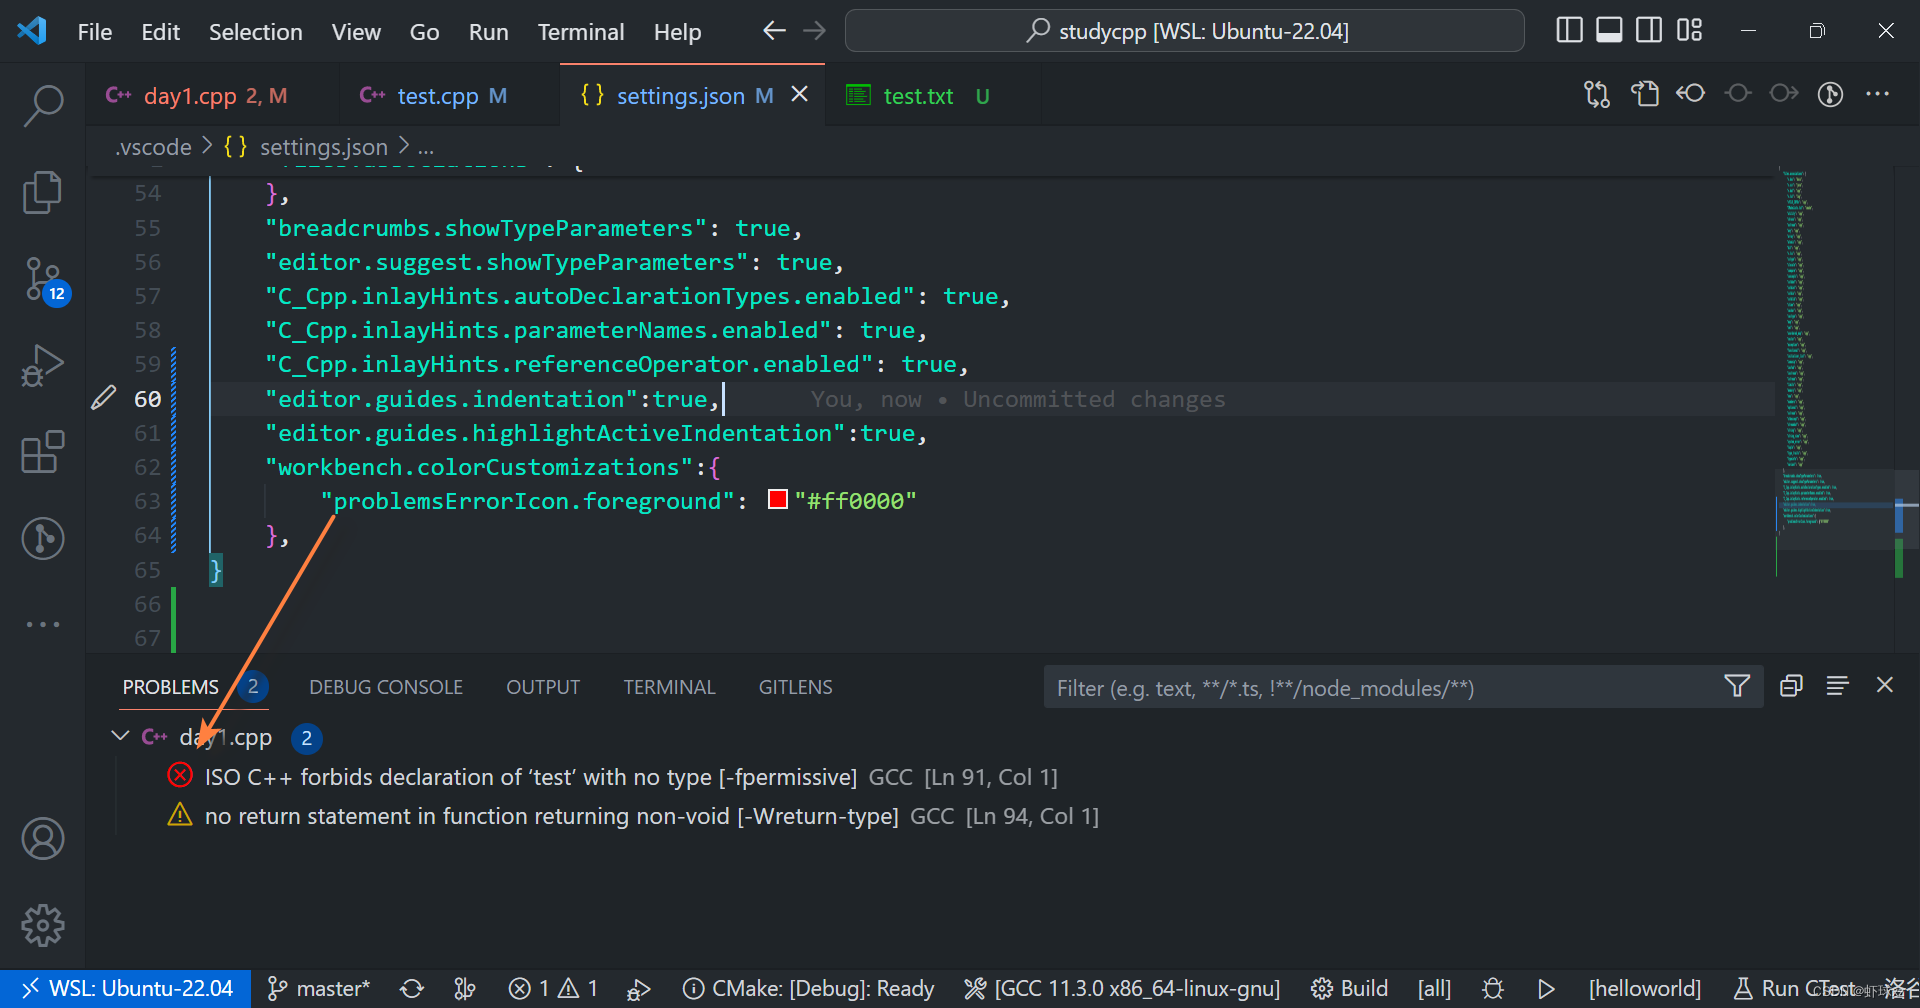Click the [helloworld] launch target

click(1644, 989)
